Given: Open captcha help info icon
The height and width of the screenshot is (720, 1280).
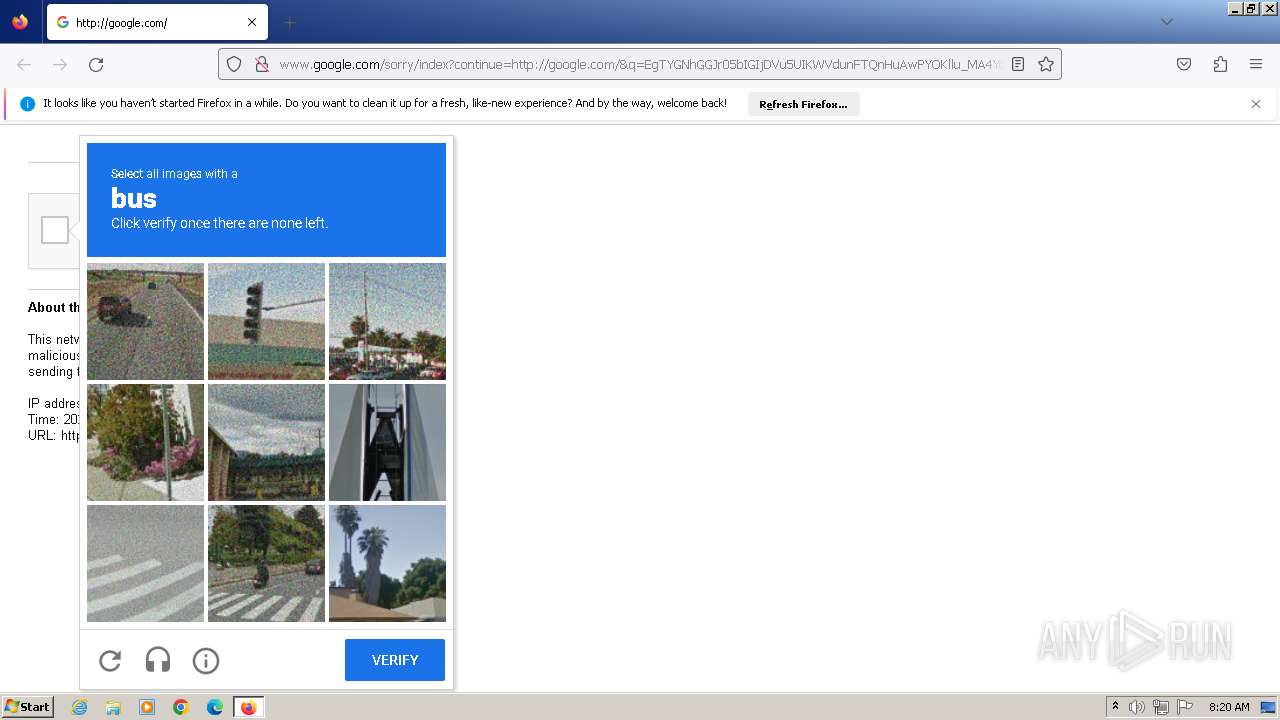Looking at the screenshot, I should (206, 660).
